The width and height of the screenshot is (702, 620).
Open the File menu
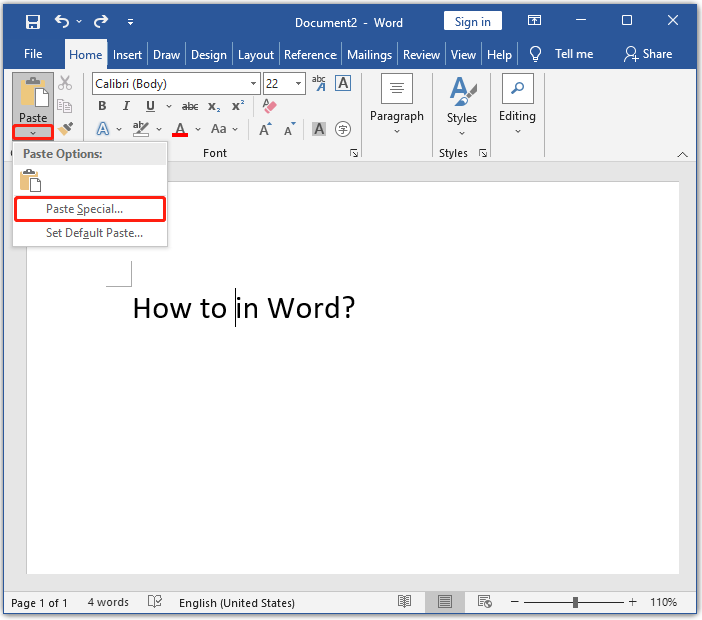pyautogui.click(x=33, y=54)
